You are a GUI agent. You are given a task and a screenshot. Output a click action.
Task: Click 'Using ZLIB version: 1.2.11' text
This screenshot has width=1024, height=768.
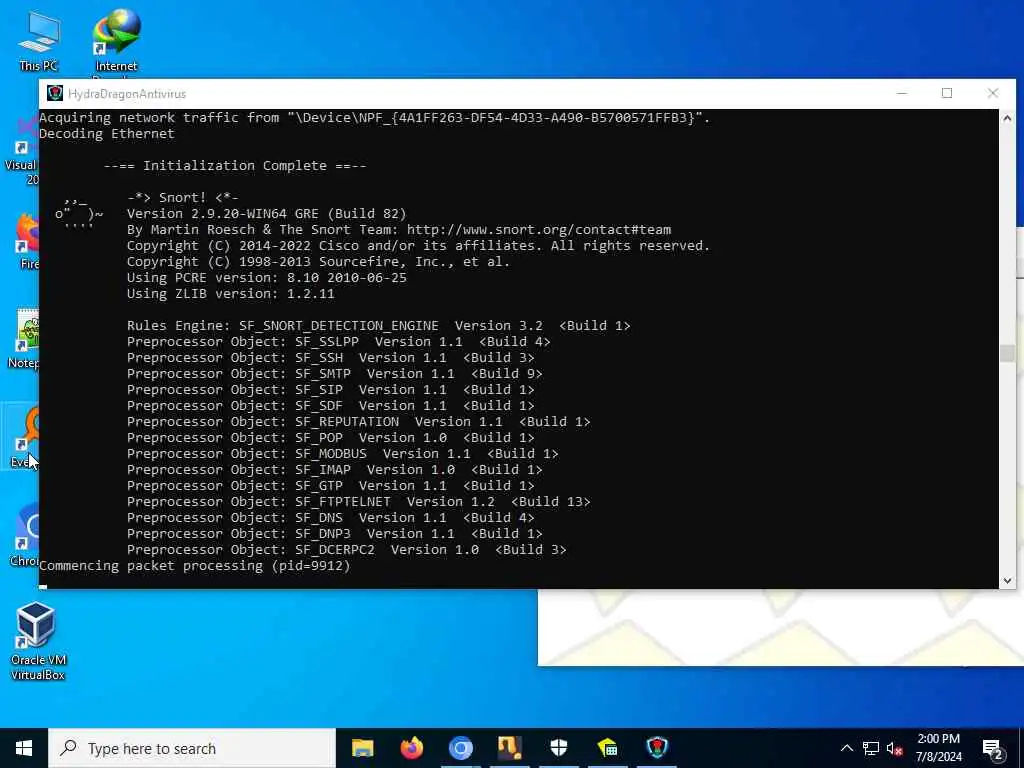(231, 294)
